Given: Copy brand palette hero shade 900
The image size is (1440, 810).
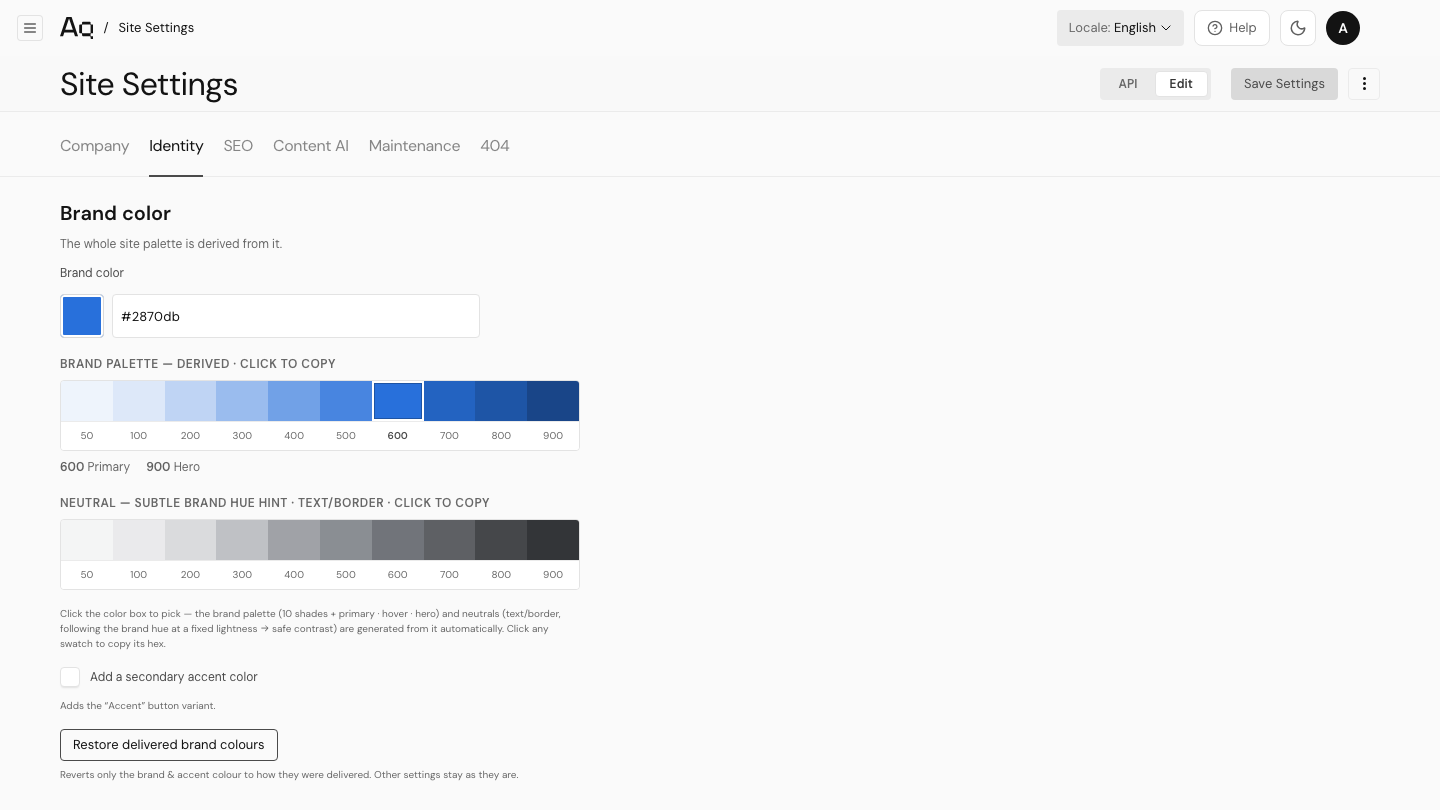Looking at the screenshot, I should pos(553,401).
